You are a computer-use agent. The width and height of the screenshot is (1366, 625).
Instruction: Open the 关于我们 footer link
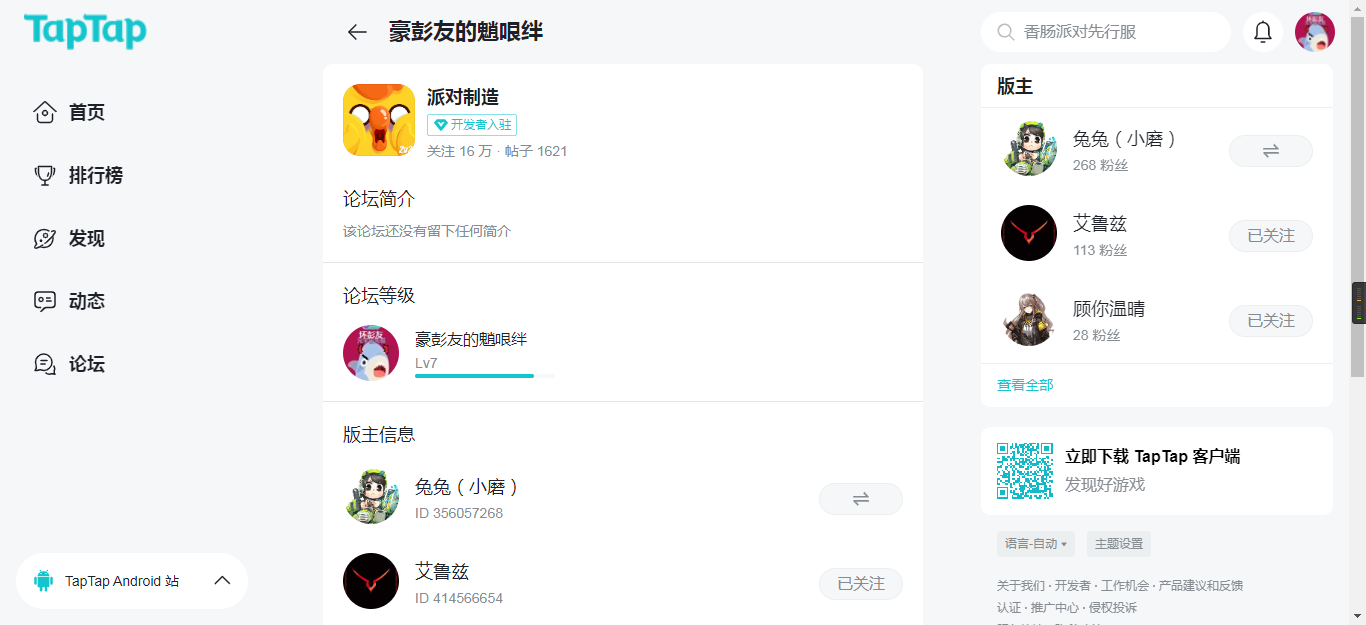click(1020, 586)
